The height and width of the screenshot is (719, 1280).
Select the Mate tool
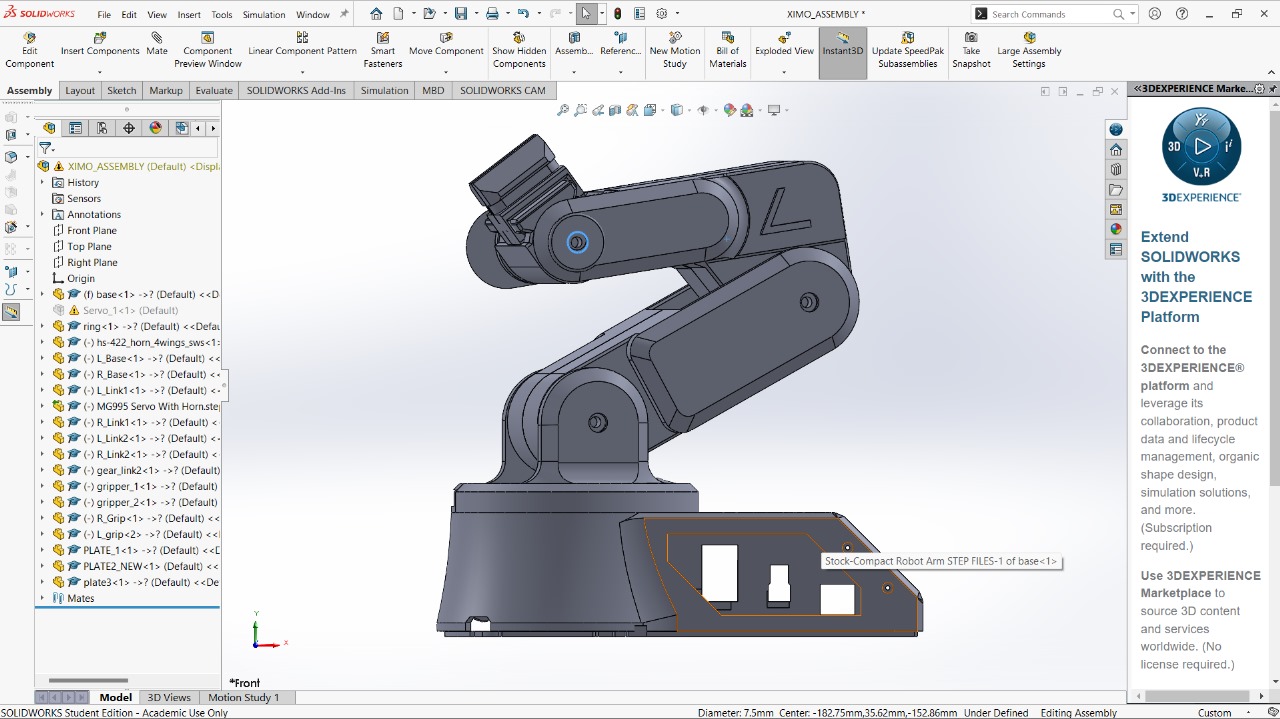[157, 45]
